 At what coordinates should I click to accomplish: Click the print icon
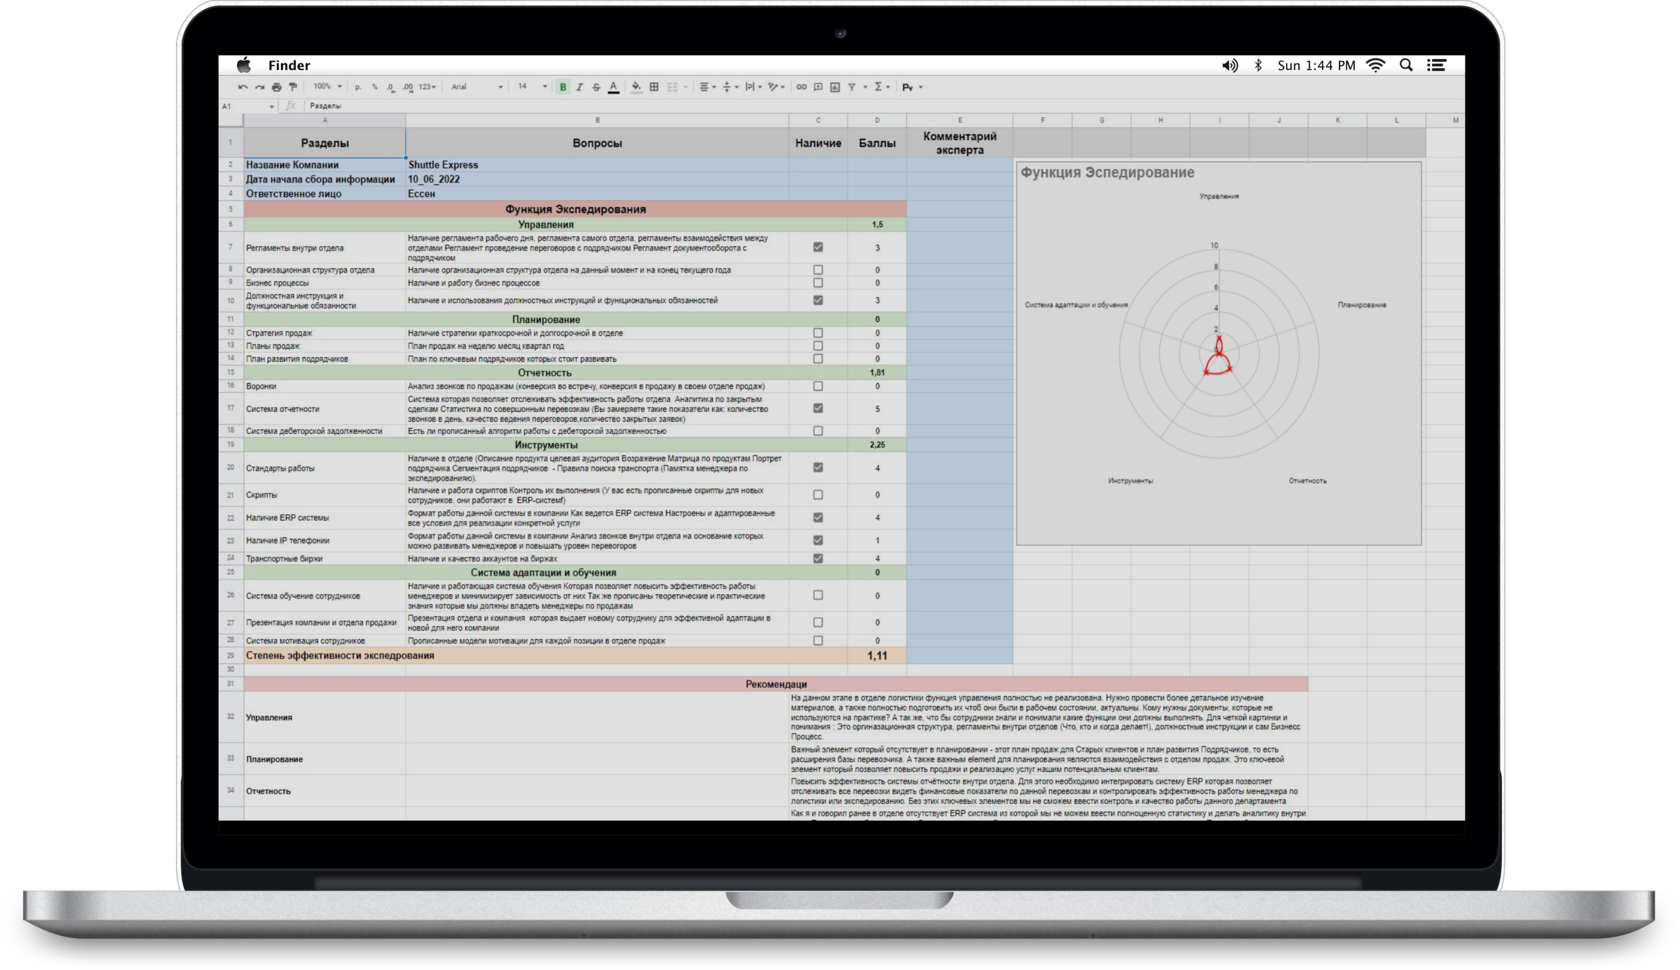[276, 87]
